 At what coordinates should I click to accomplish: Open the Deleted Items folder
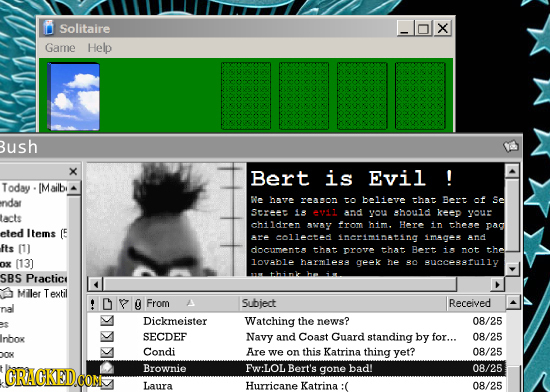(x=33, y=234)
